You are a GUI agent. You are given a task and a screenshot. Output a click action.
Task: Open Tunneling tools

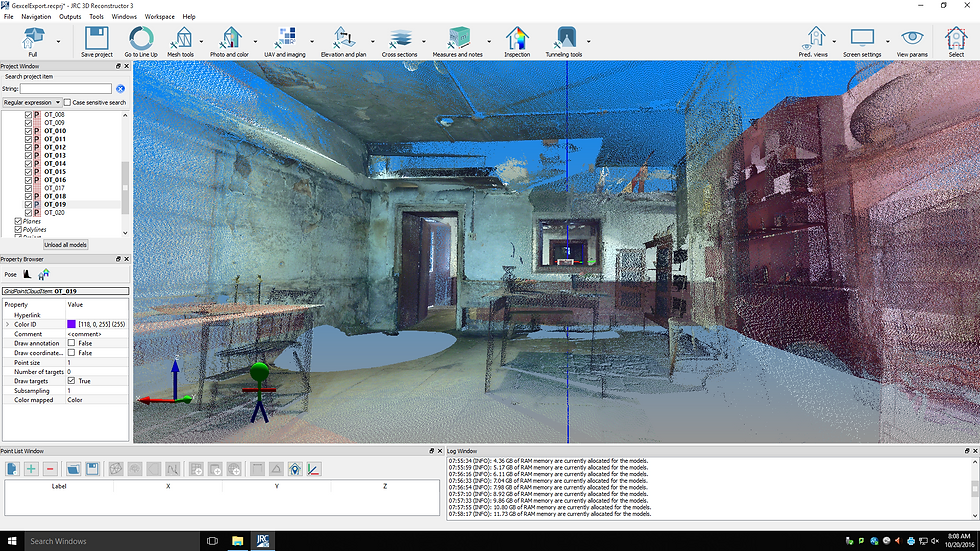565,38
